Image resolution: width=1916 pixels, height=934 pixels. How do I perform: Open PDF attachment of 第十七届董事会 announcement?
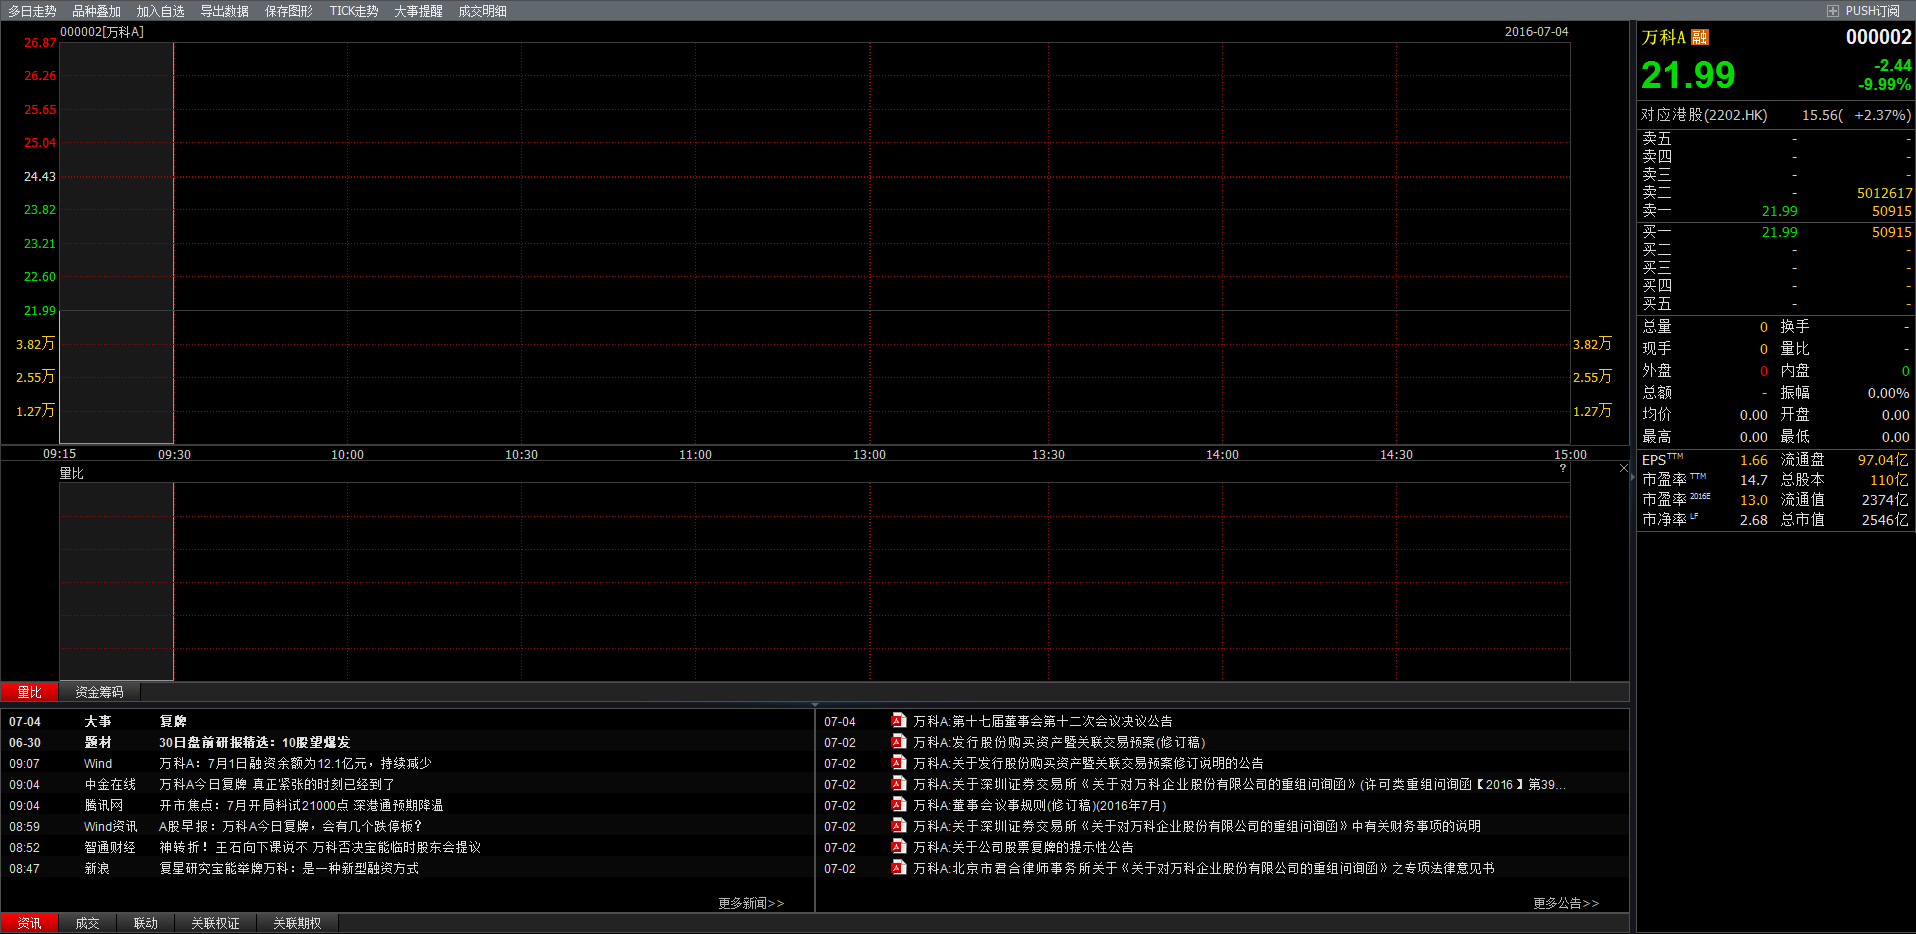[897, 721]
